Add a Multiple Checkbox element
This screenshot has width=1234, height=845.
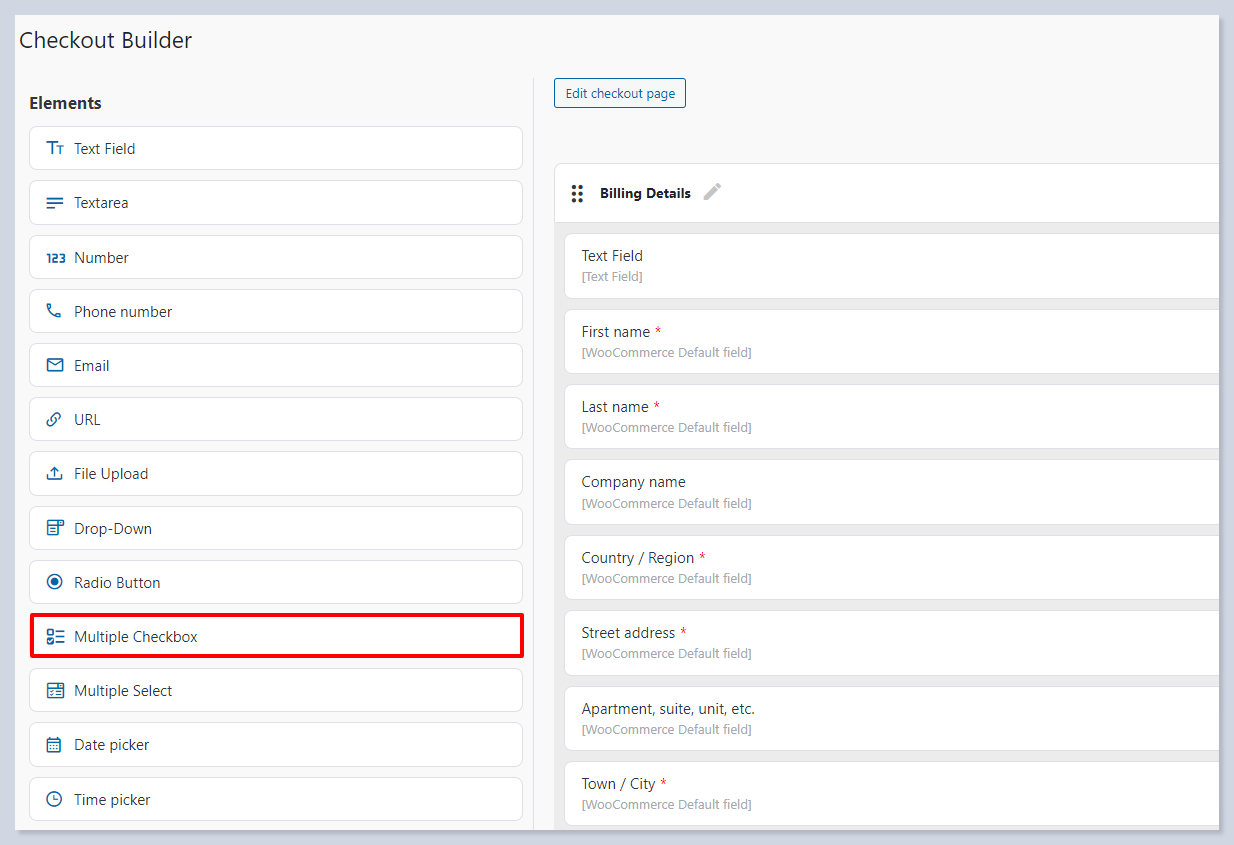point(276,636)
